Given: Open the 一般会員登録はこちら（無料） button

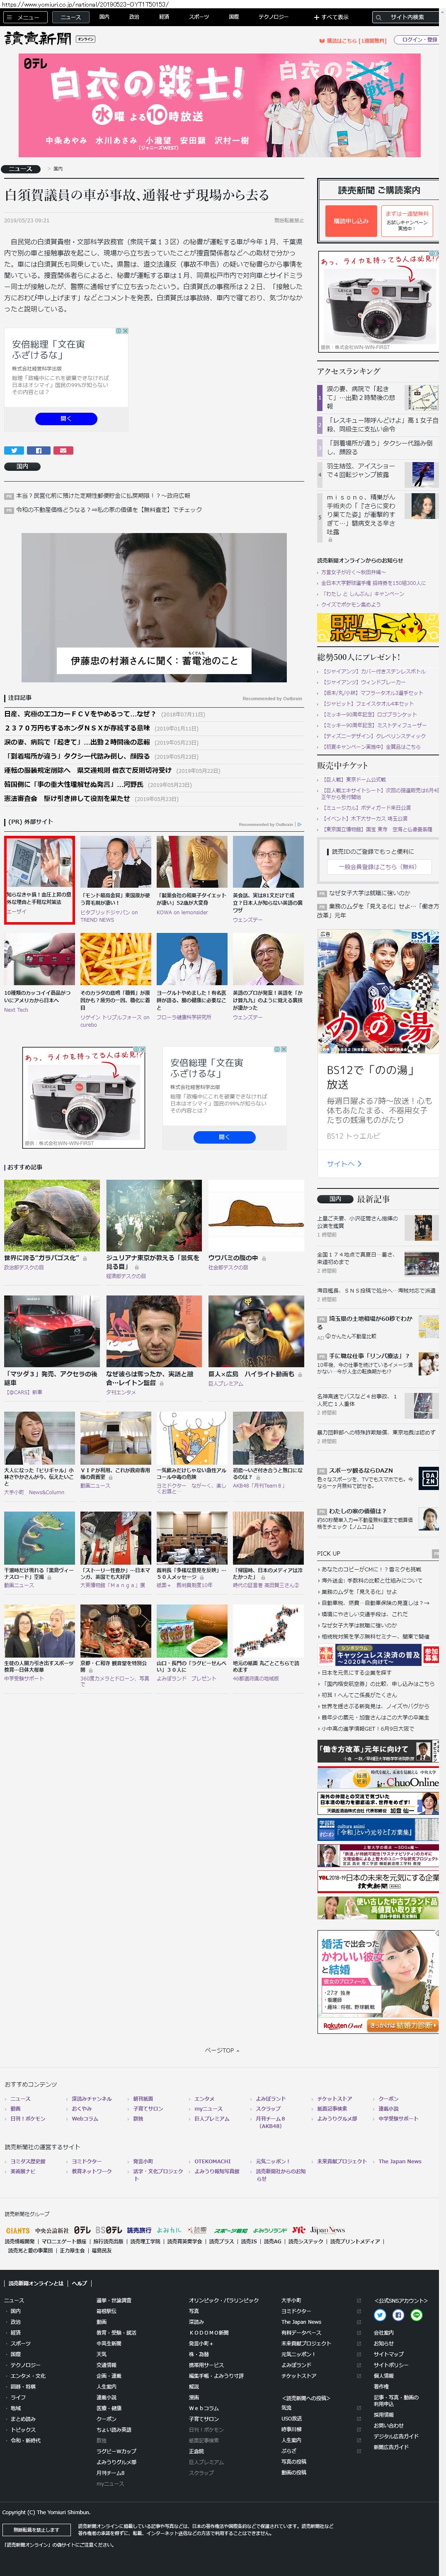Looking at the screenshot, I should pos(378,867).
